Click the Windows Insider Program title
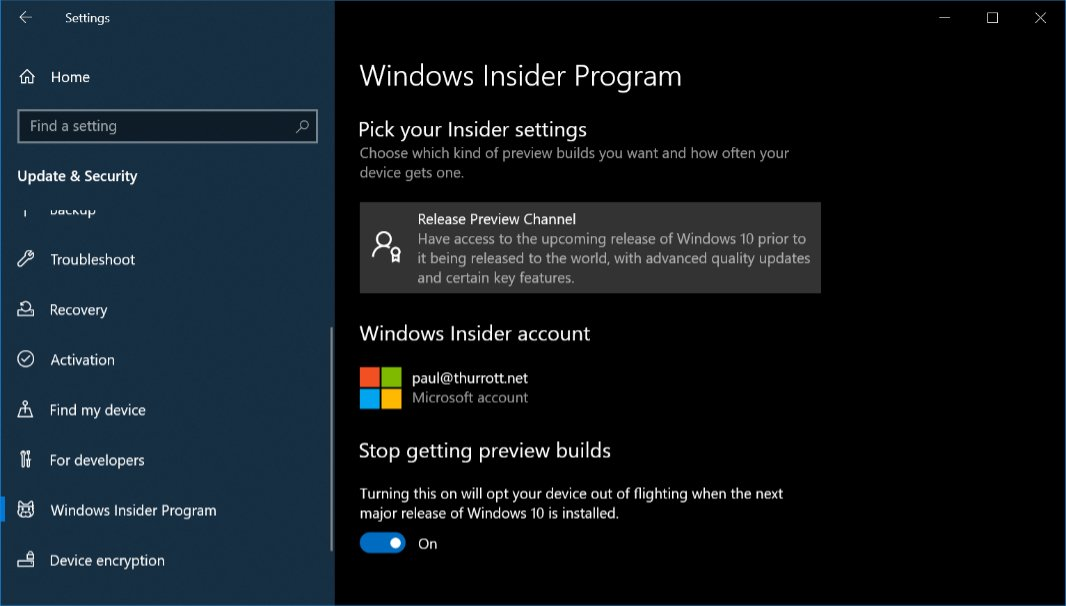The width and height of the screenshot is (1066, 606). 520,76
